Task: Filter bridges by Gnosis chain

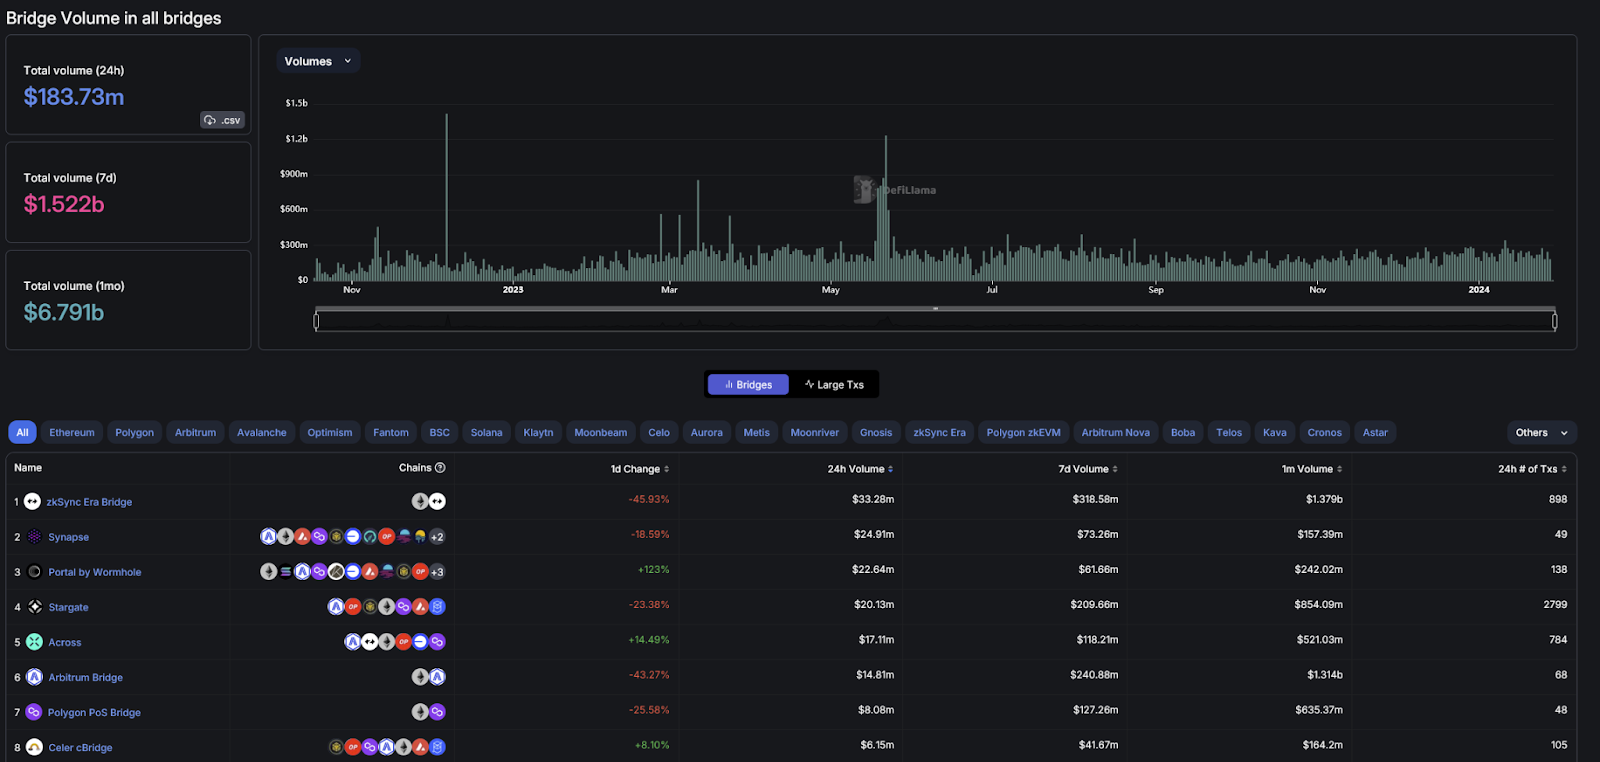Action: 876,433
